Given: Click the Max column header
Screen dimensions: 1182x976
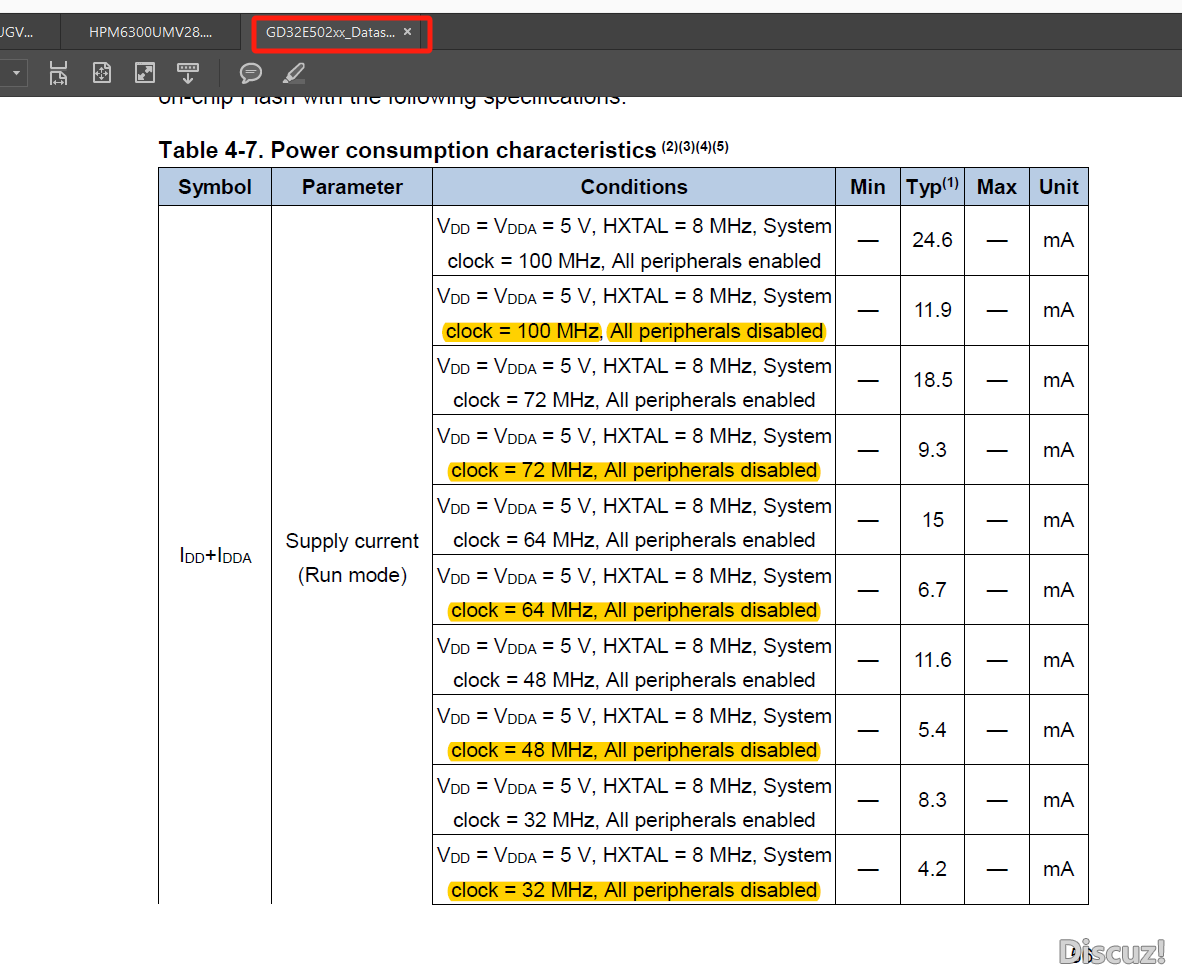Looking at the screenshot, I should pyautogui.click(x=997, y=187).
